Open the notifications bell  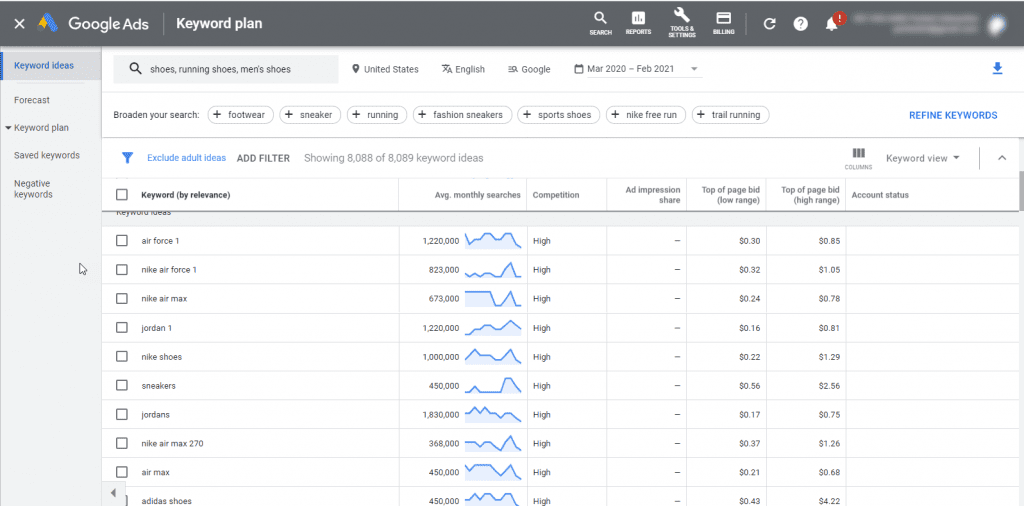tap(832, 24)
